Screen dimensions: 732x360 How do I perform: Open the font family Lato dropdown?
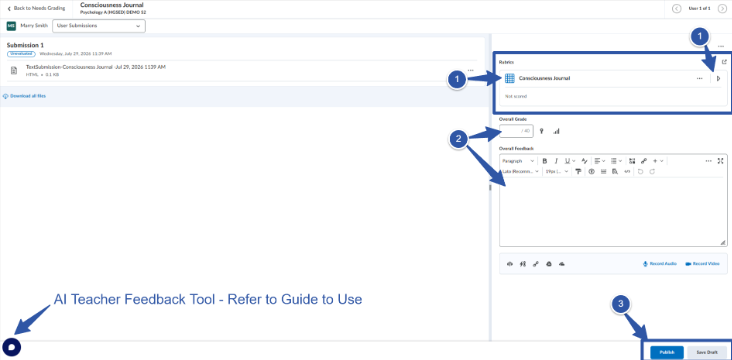pos(521,172)
